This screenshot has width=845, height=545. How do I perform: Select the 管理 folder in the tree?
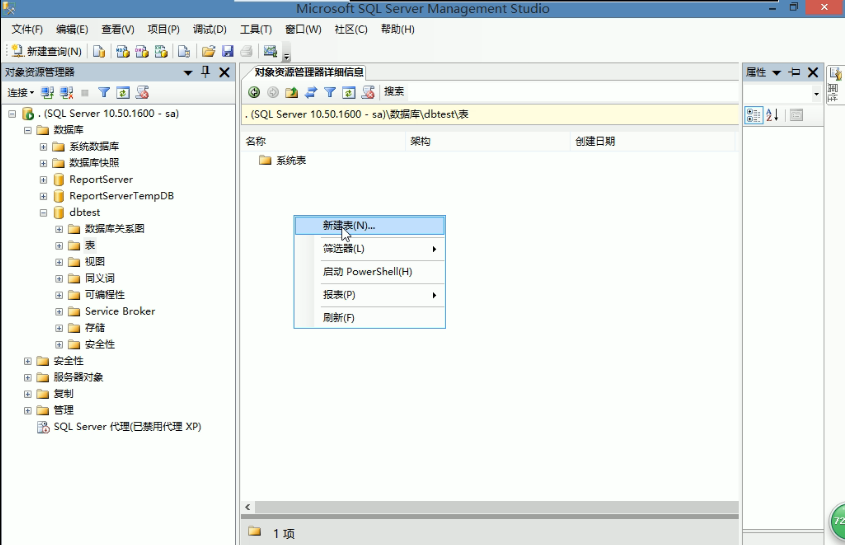click(x=63, y=410)
